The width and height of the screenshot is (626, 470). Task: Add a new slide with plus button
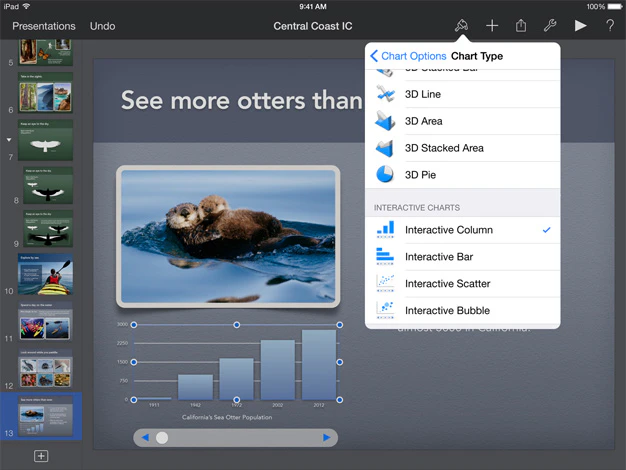(41, 456)
